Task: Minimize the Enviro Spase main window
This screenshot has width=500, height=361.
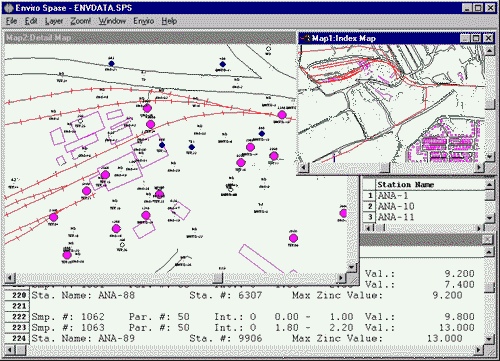Action: pos(467,8)
